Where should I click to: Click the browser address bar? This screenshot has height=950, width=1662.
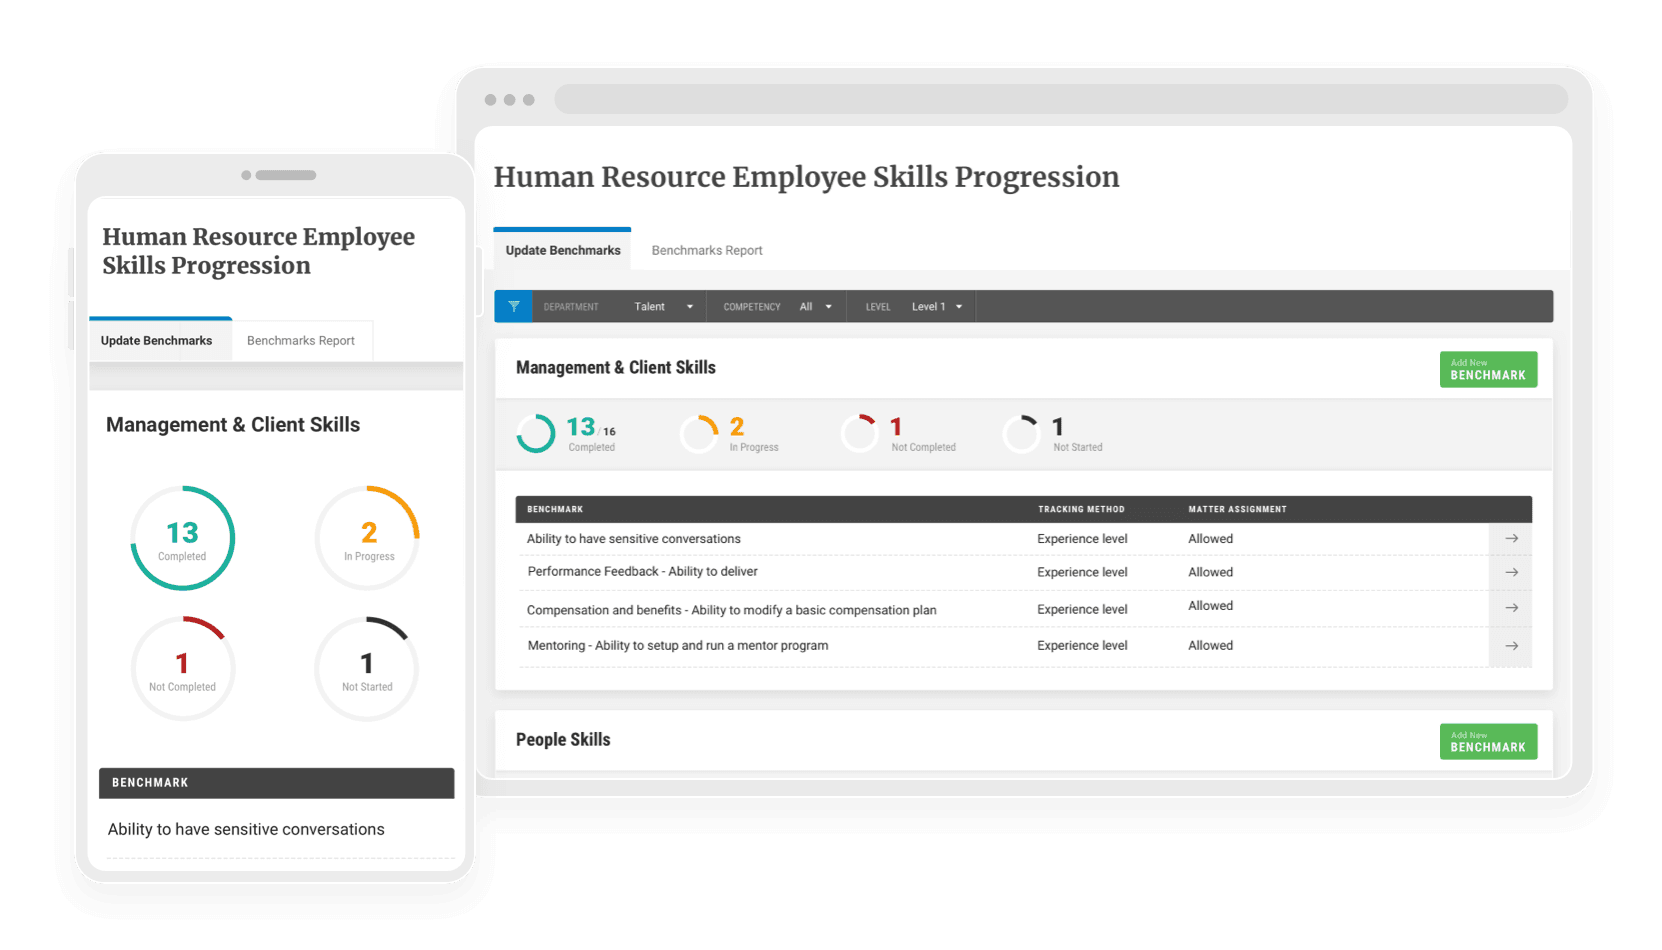pos(1060,100)
